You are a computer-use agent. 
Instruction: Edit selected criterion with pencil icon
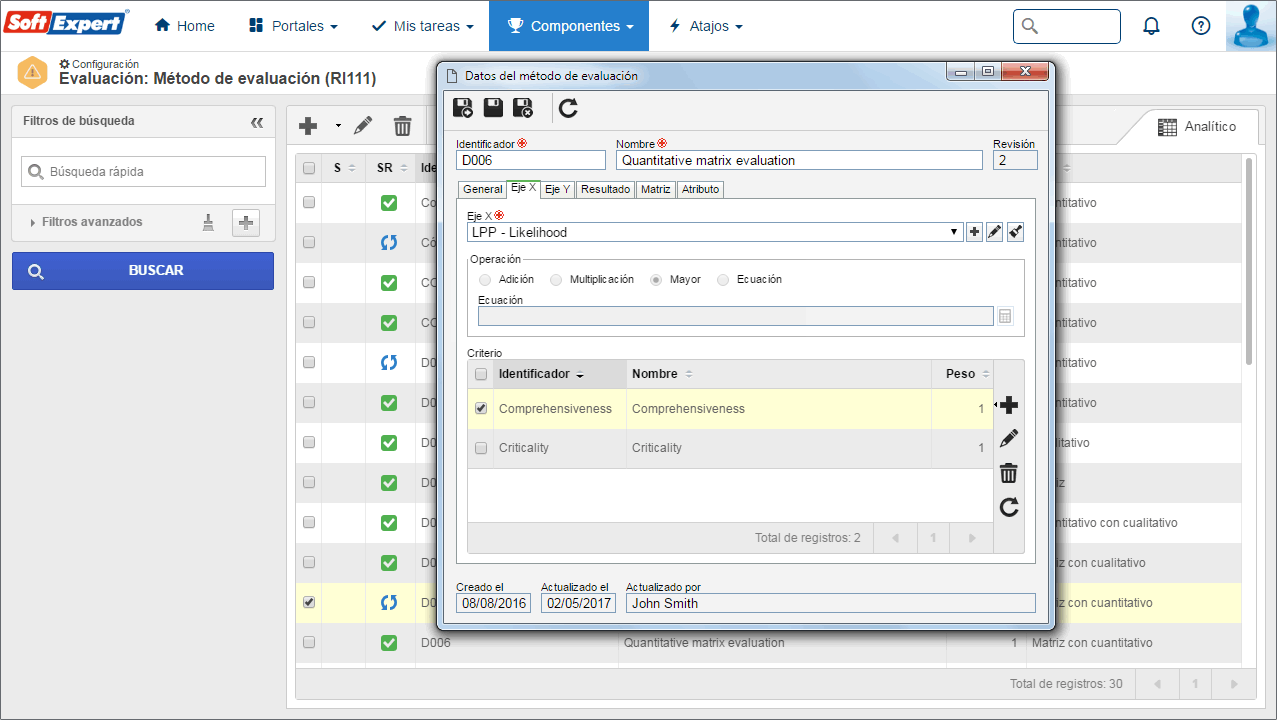(x=1009, y=438)
